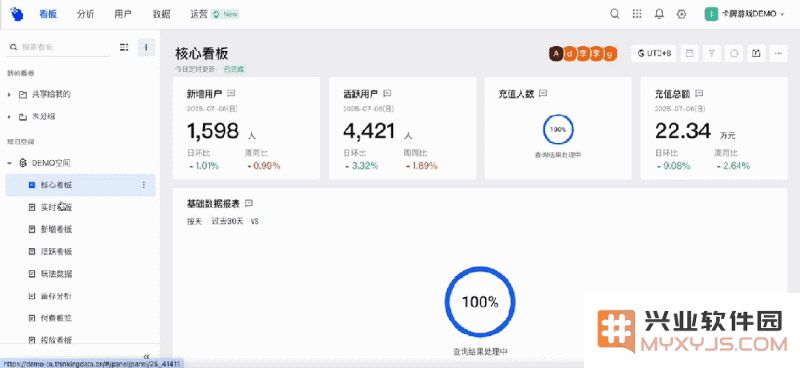Share the dashboard via the export icon
800x368 pixels.
click(757, 53)
